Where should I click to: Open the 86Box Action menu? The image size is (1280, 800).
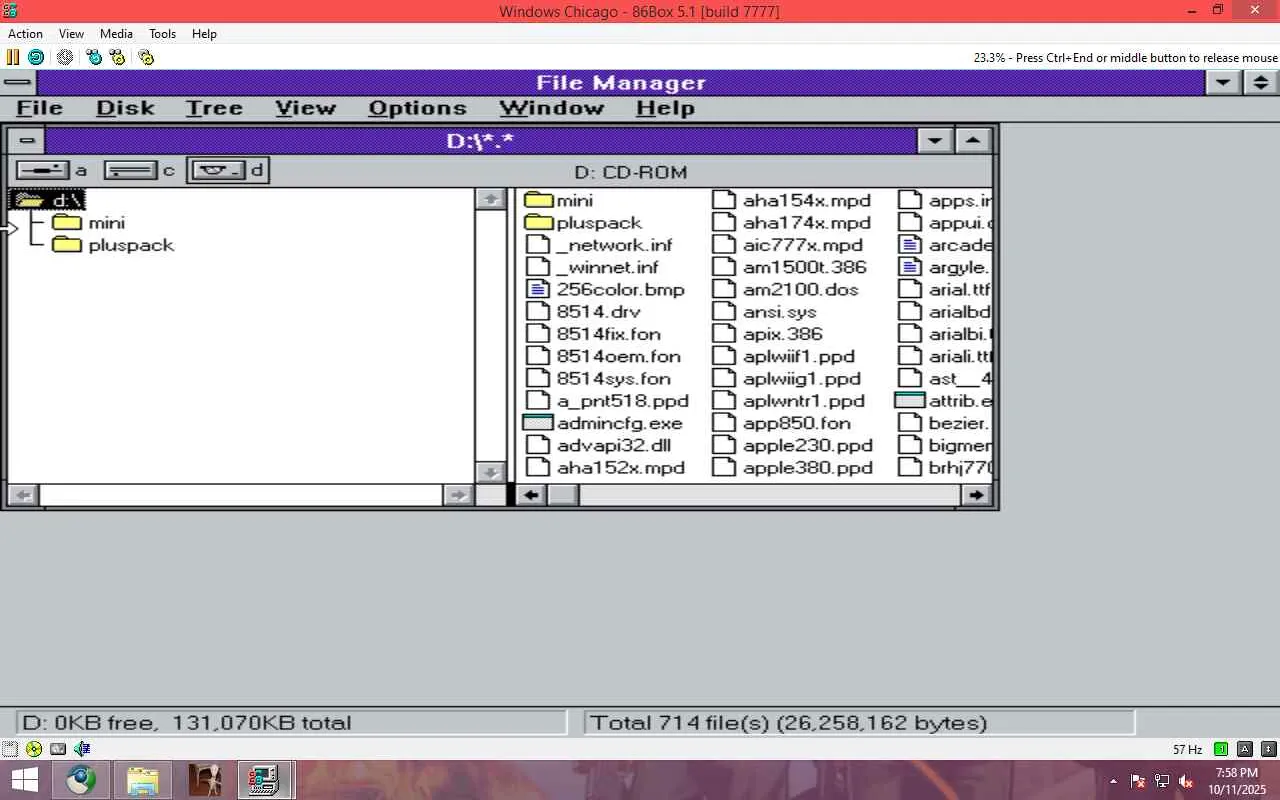[x=25, y=34]
